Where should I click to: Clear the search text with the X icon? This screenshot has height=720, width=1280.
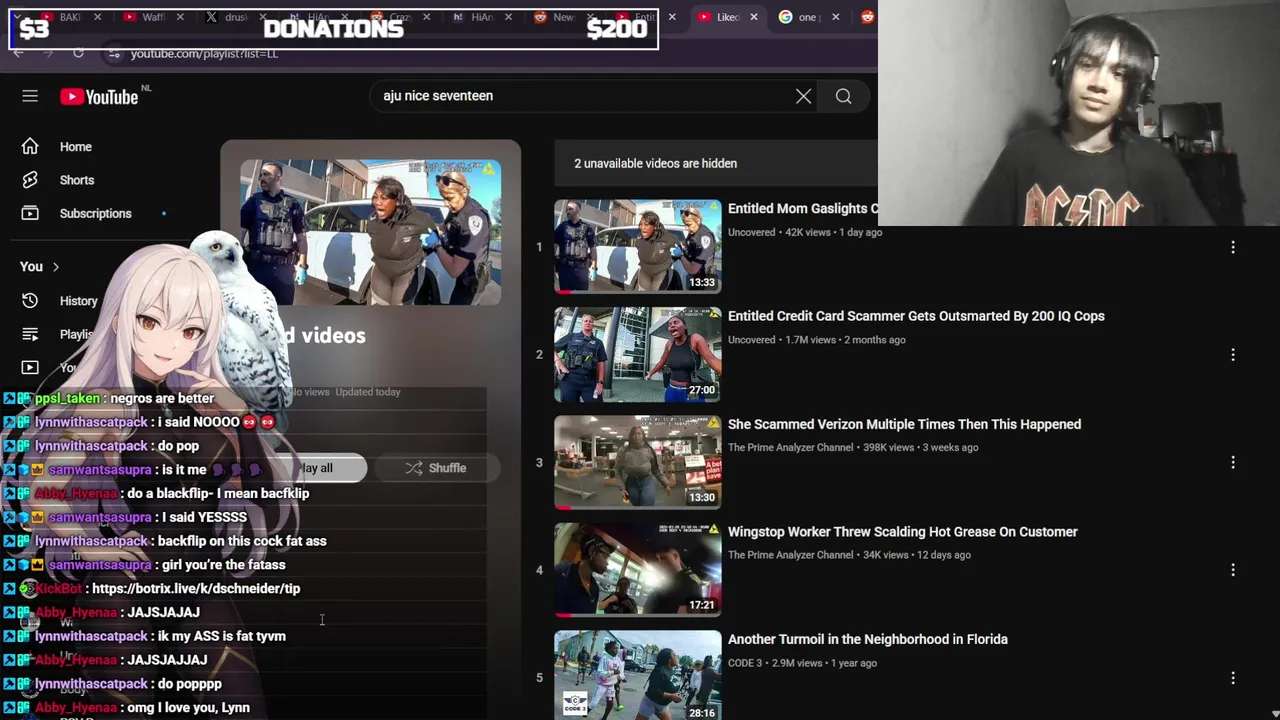pyautogui.click(x=803, y=96)
